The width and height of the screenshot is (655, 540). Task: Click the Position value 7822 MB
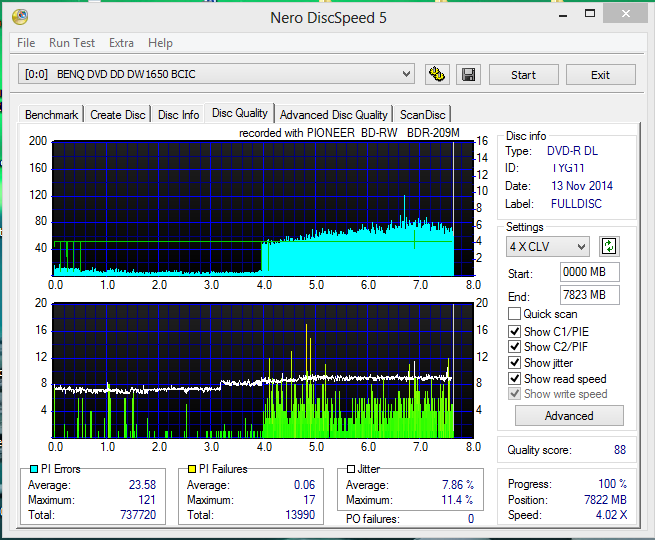point(605,499)
